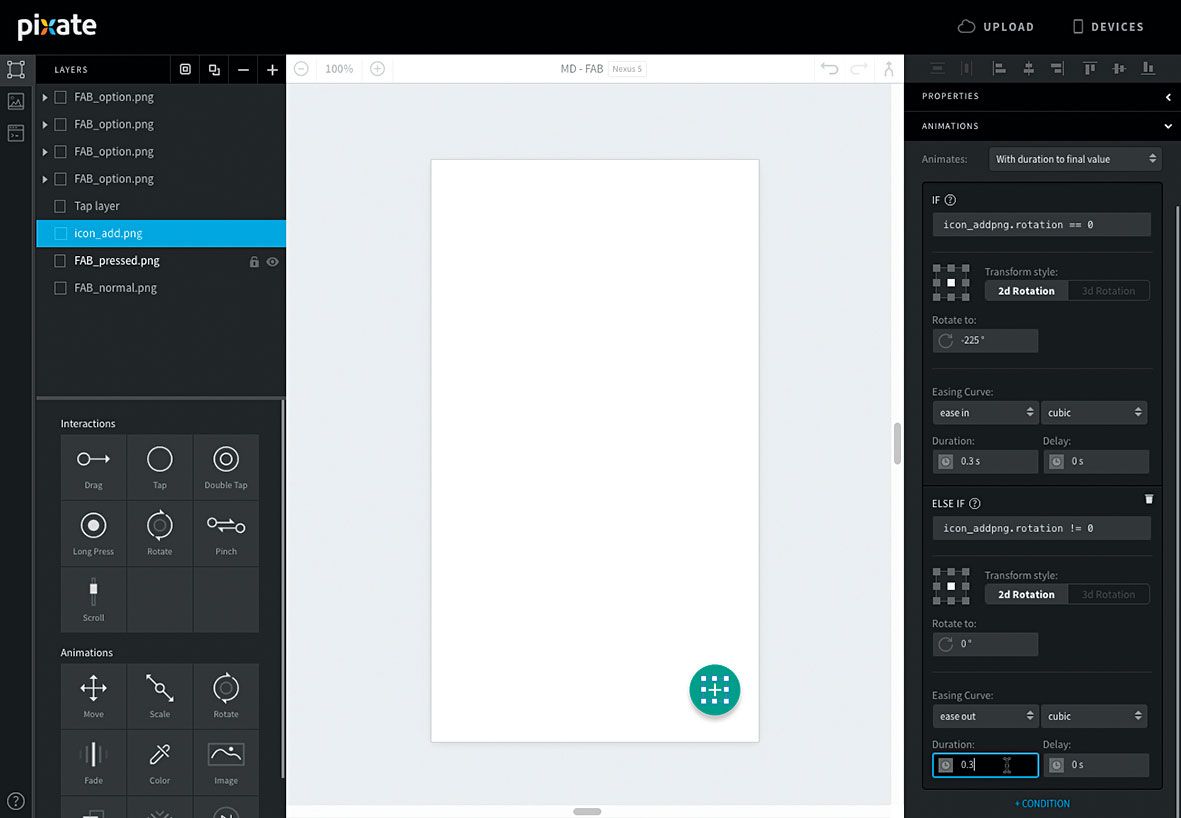Image resolution: width=1181 pixels, height=818 pixels.
Task: Select the Double Tap interaction
Action: tap(226, 466)
